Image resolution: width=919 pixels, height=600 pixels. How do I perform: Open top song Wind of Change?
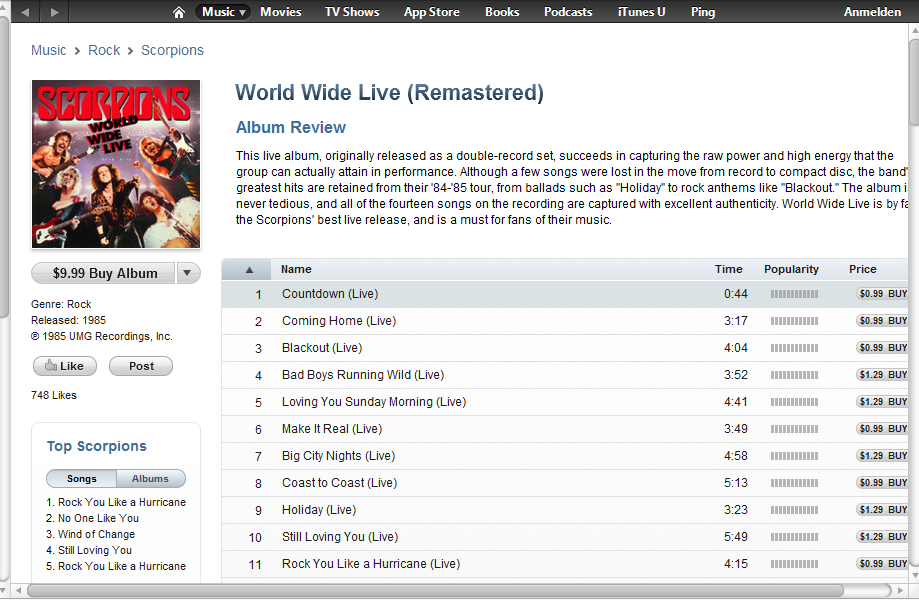click(90, 534)
